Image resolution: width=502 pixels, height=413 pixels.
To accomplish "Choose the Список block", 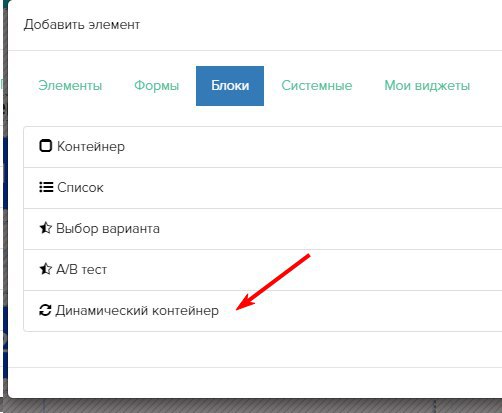I will click(x=263, y=188).
